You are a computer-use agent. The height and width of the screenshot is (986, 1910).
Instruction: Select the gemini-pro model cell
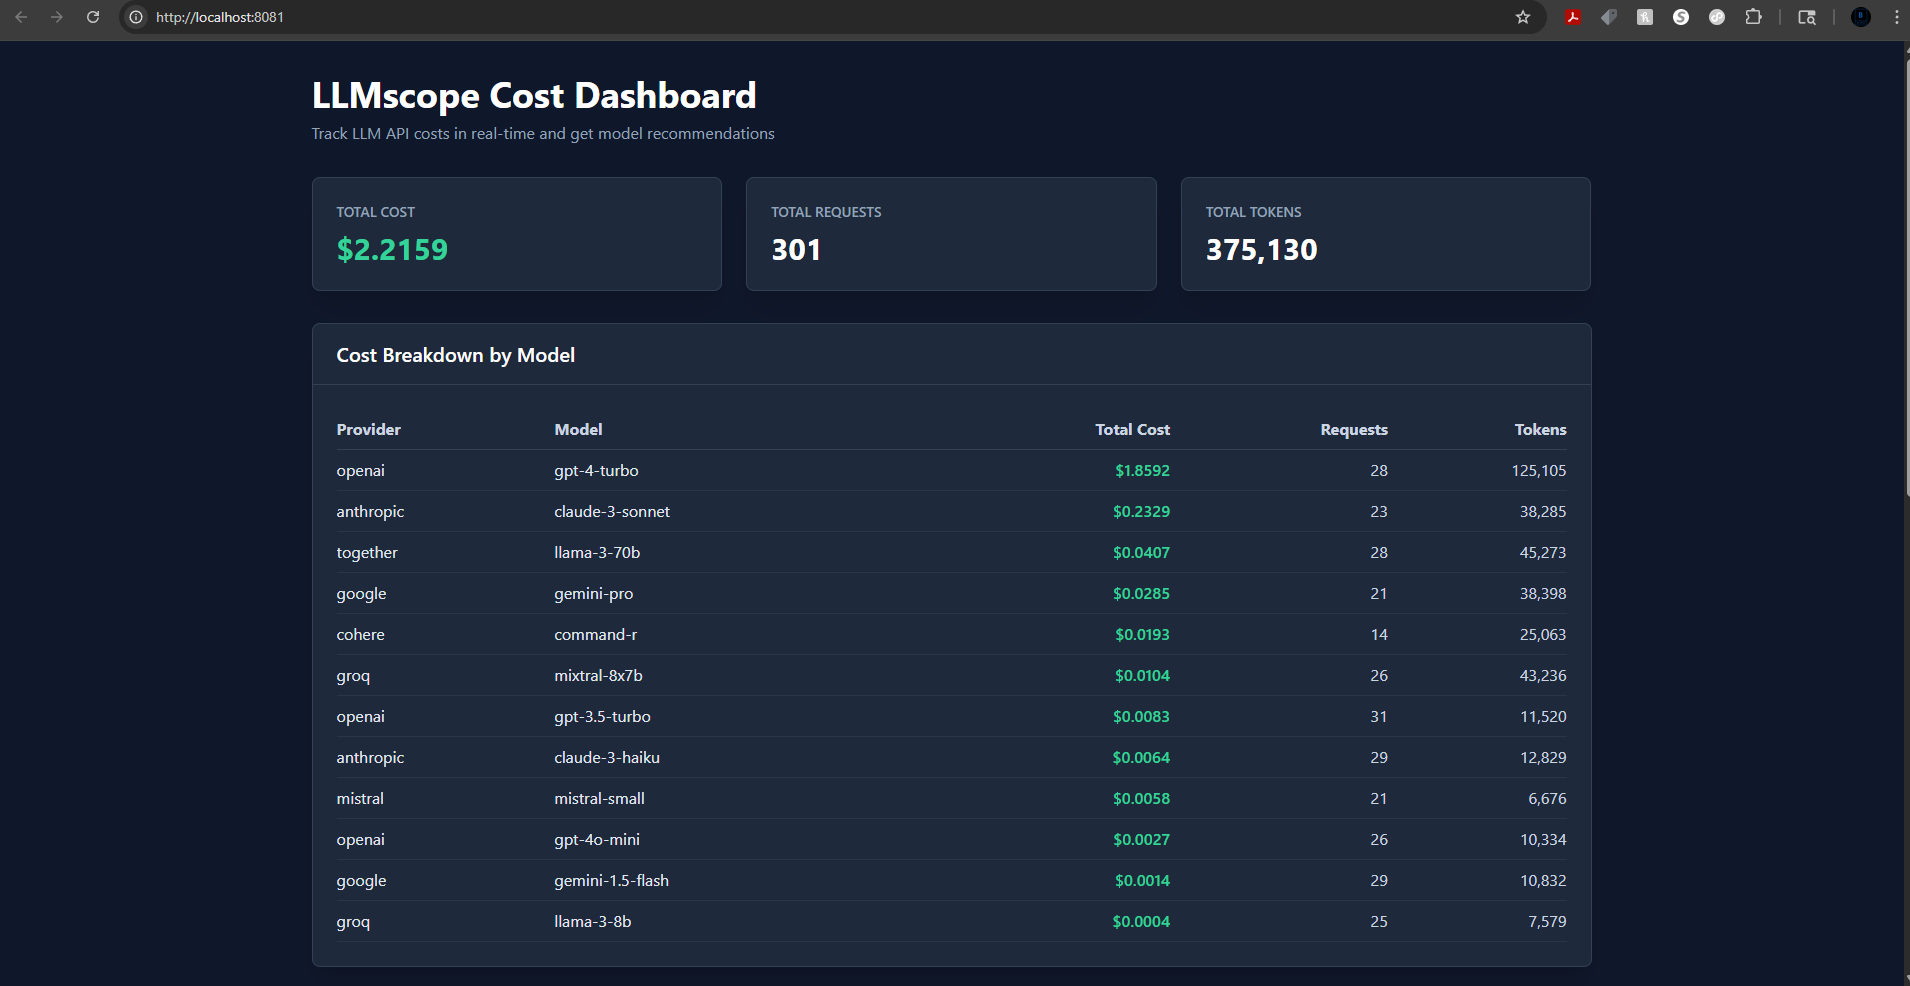click(593, 593)
